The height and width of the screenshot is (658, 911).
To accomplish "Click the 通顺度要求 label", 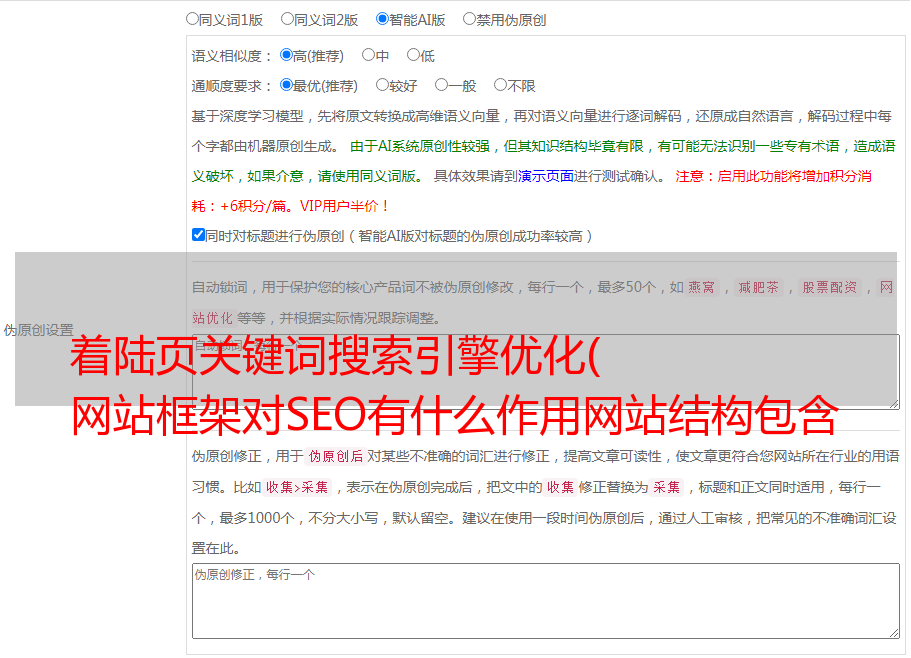I will click(x=232, y=86).
